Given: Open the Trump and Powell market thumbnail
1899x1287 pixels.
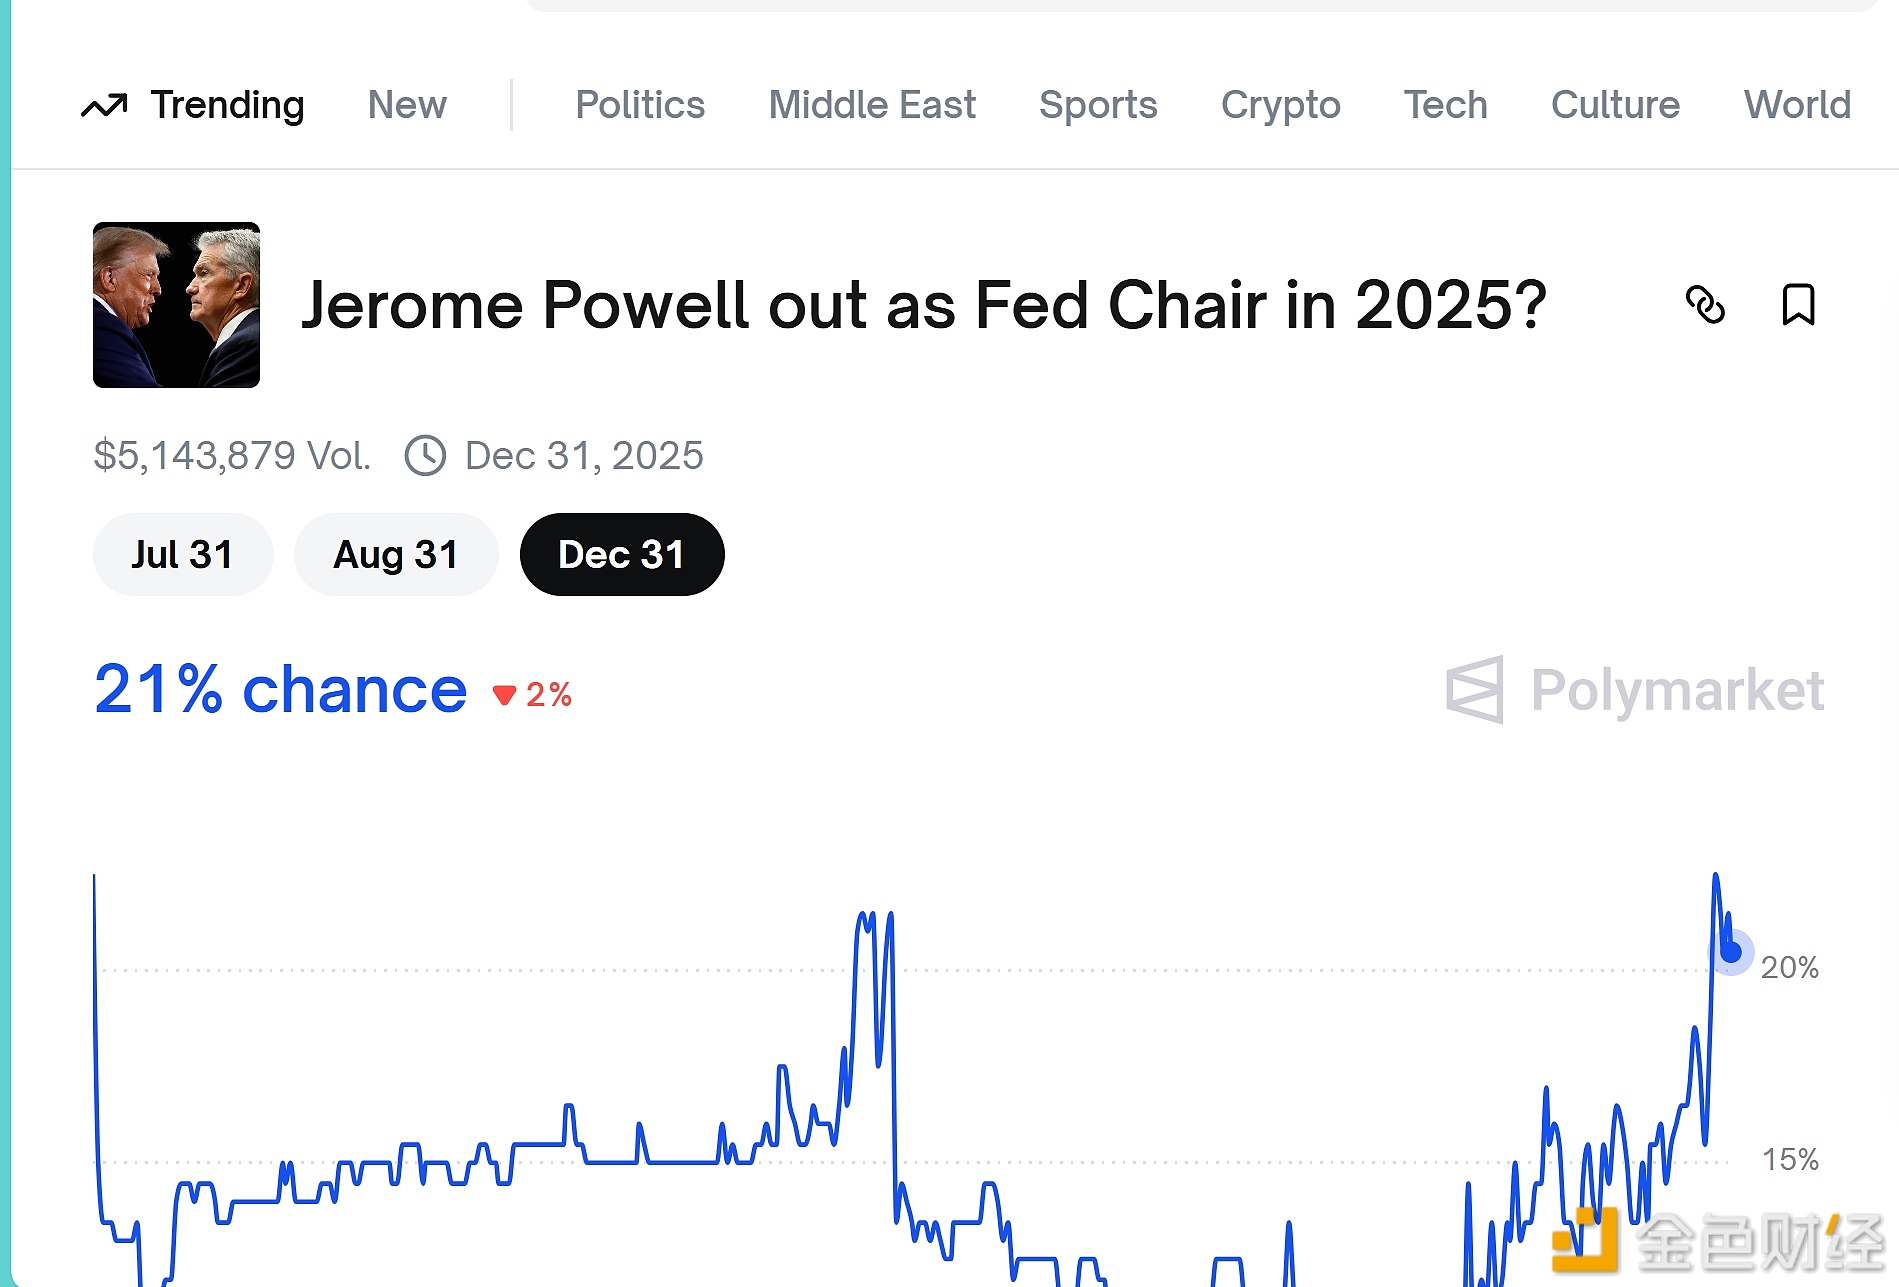Looking at the screenshot, I should (x=176, y=305).
